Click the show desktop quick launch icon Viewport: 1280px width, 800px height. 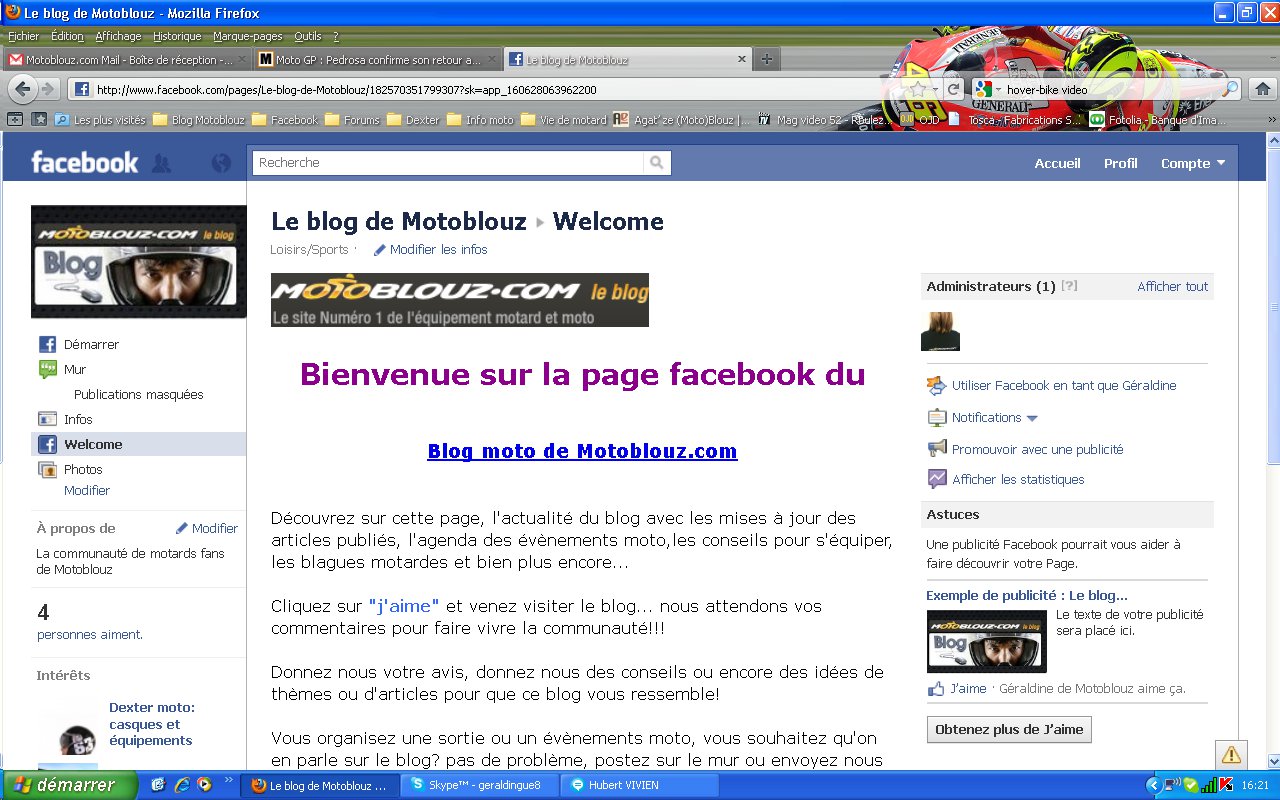(159, 785)
